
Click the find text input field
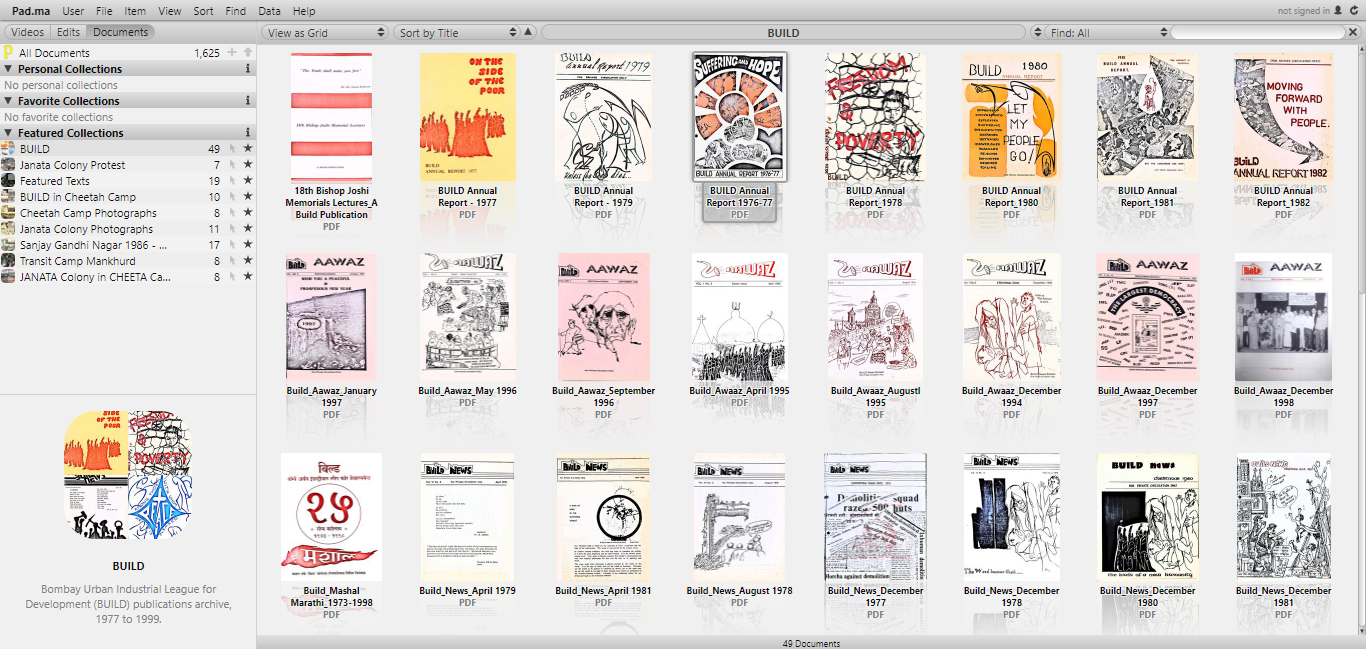click(1258, 33)
